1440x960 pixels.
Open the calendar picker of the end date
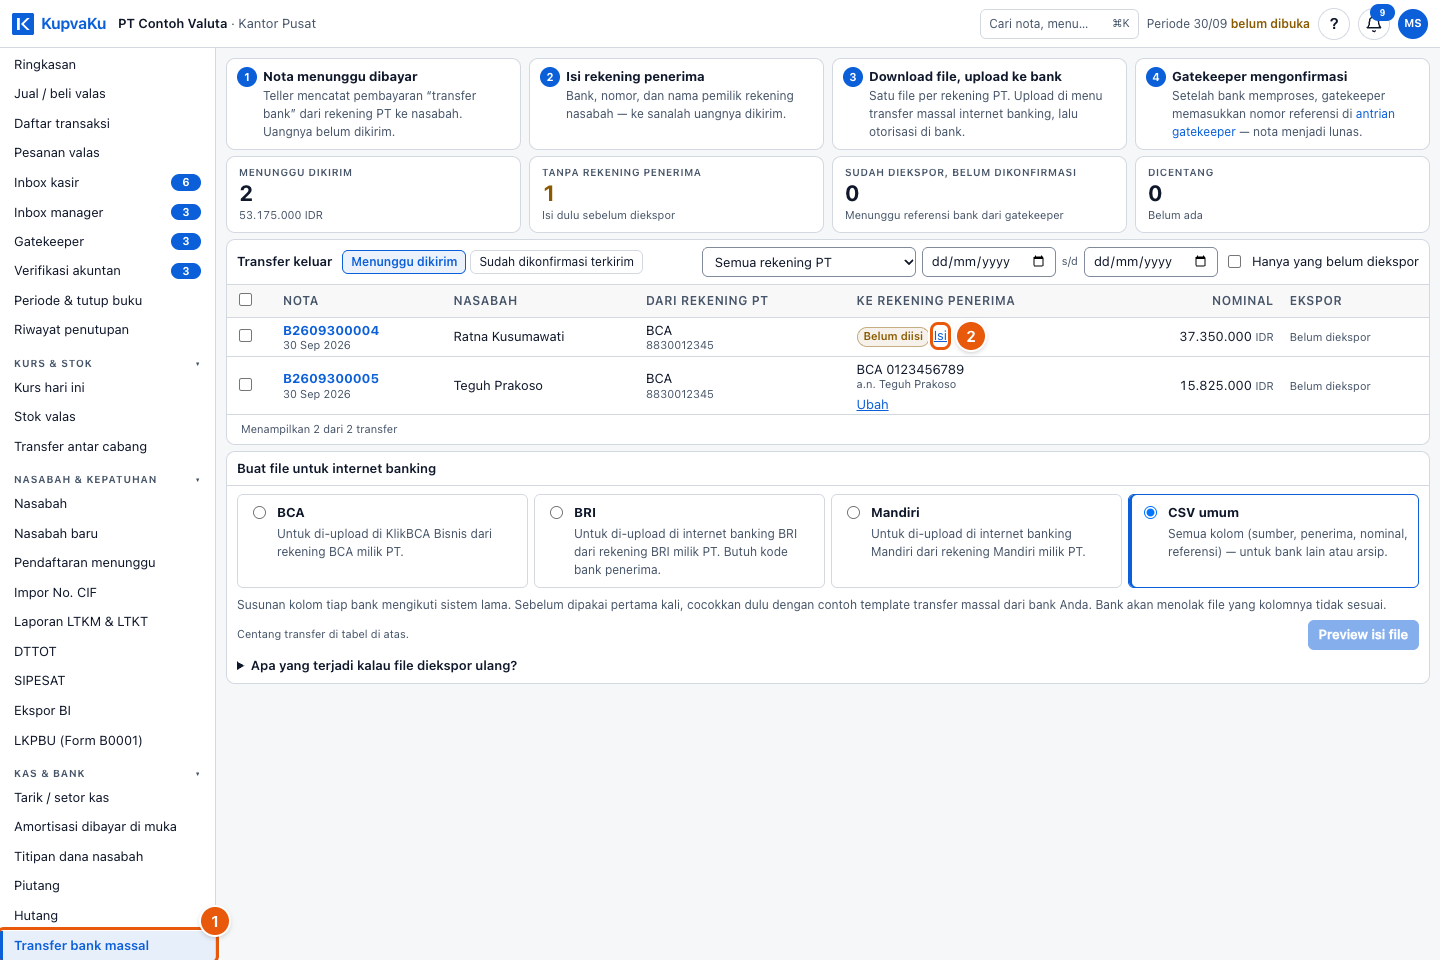pos(1200,262)
